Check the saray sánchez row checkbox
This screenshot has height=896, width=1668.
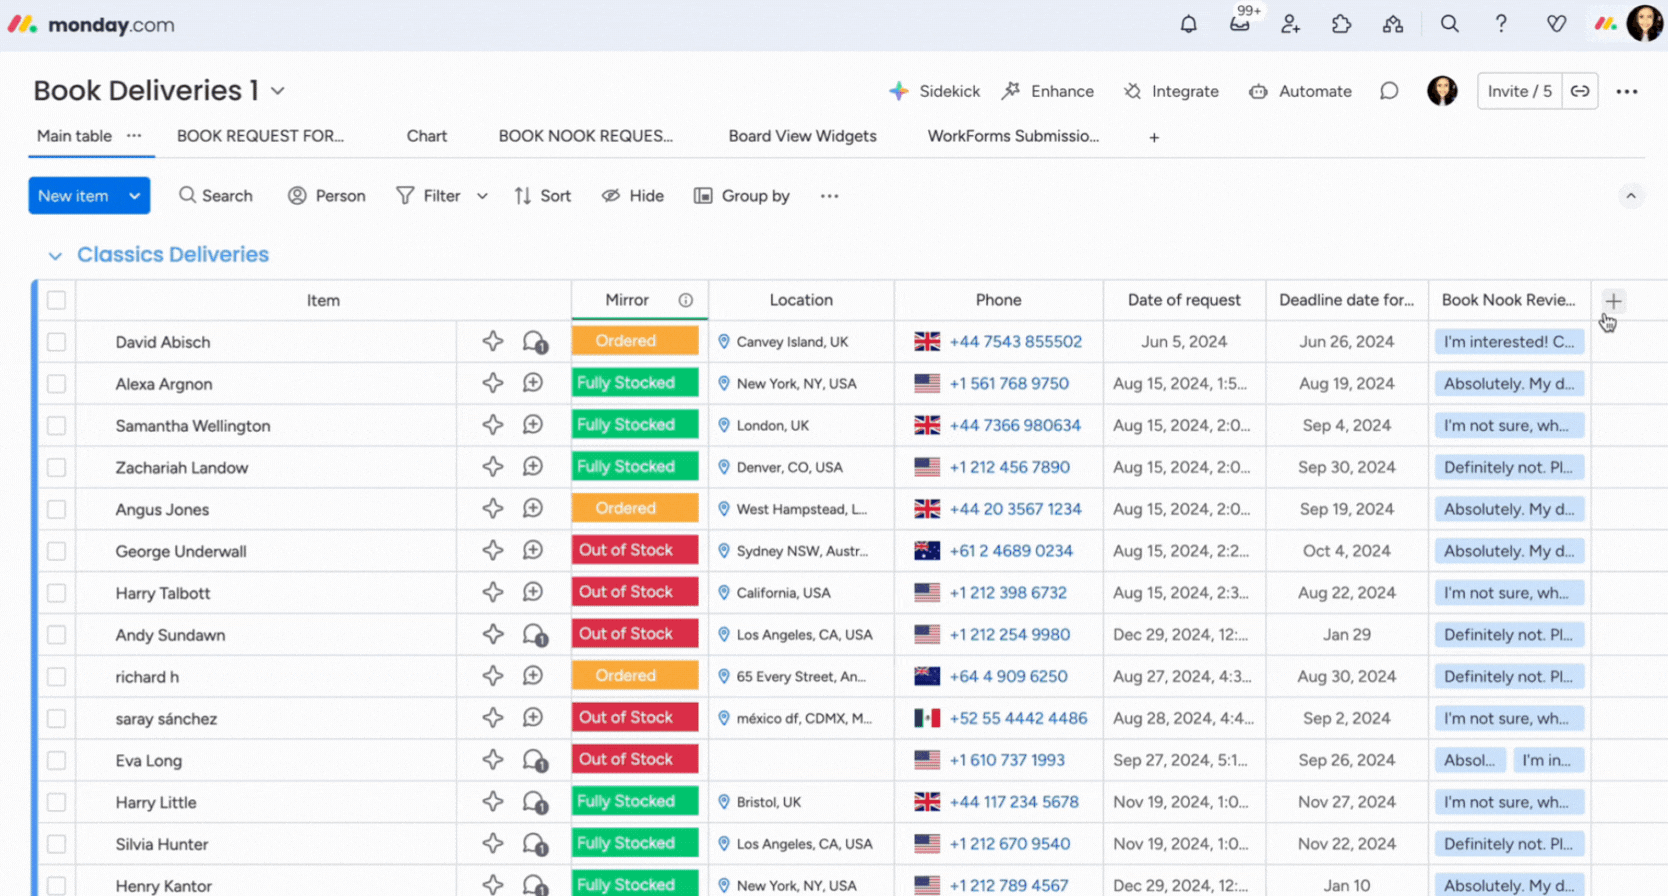(57, 719)
